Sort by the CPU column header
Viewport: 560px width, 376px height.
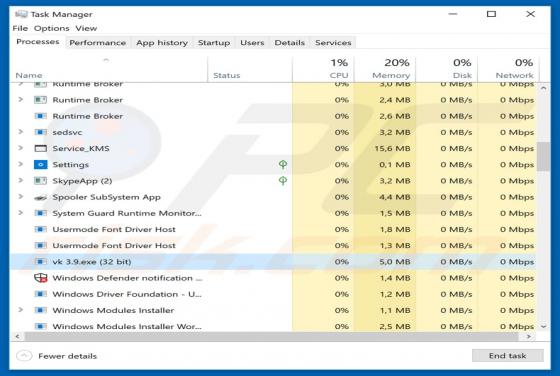click(x=323, y=69)
